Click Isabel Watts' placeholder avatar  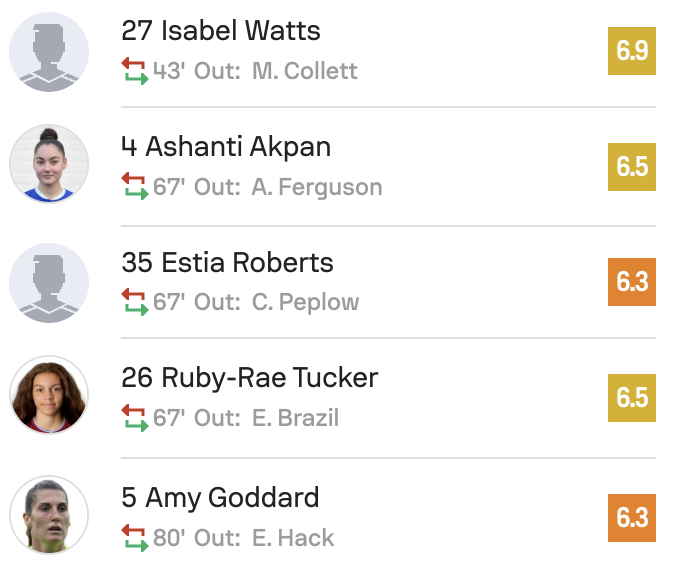click(x=49, y=52)
